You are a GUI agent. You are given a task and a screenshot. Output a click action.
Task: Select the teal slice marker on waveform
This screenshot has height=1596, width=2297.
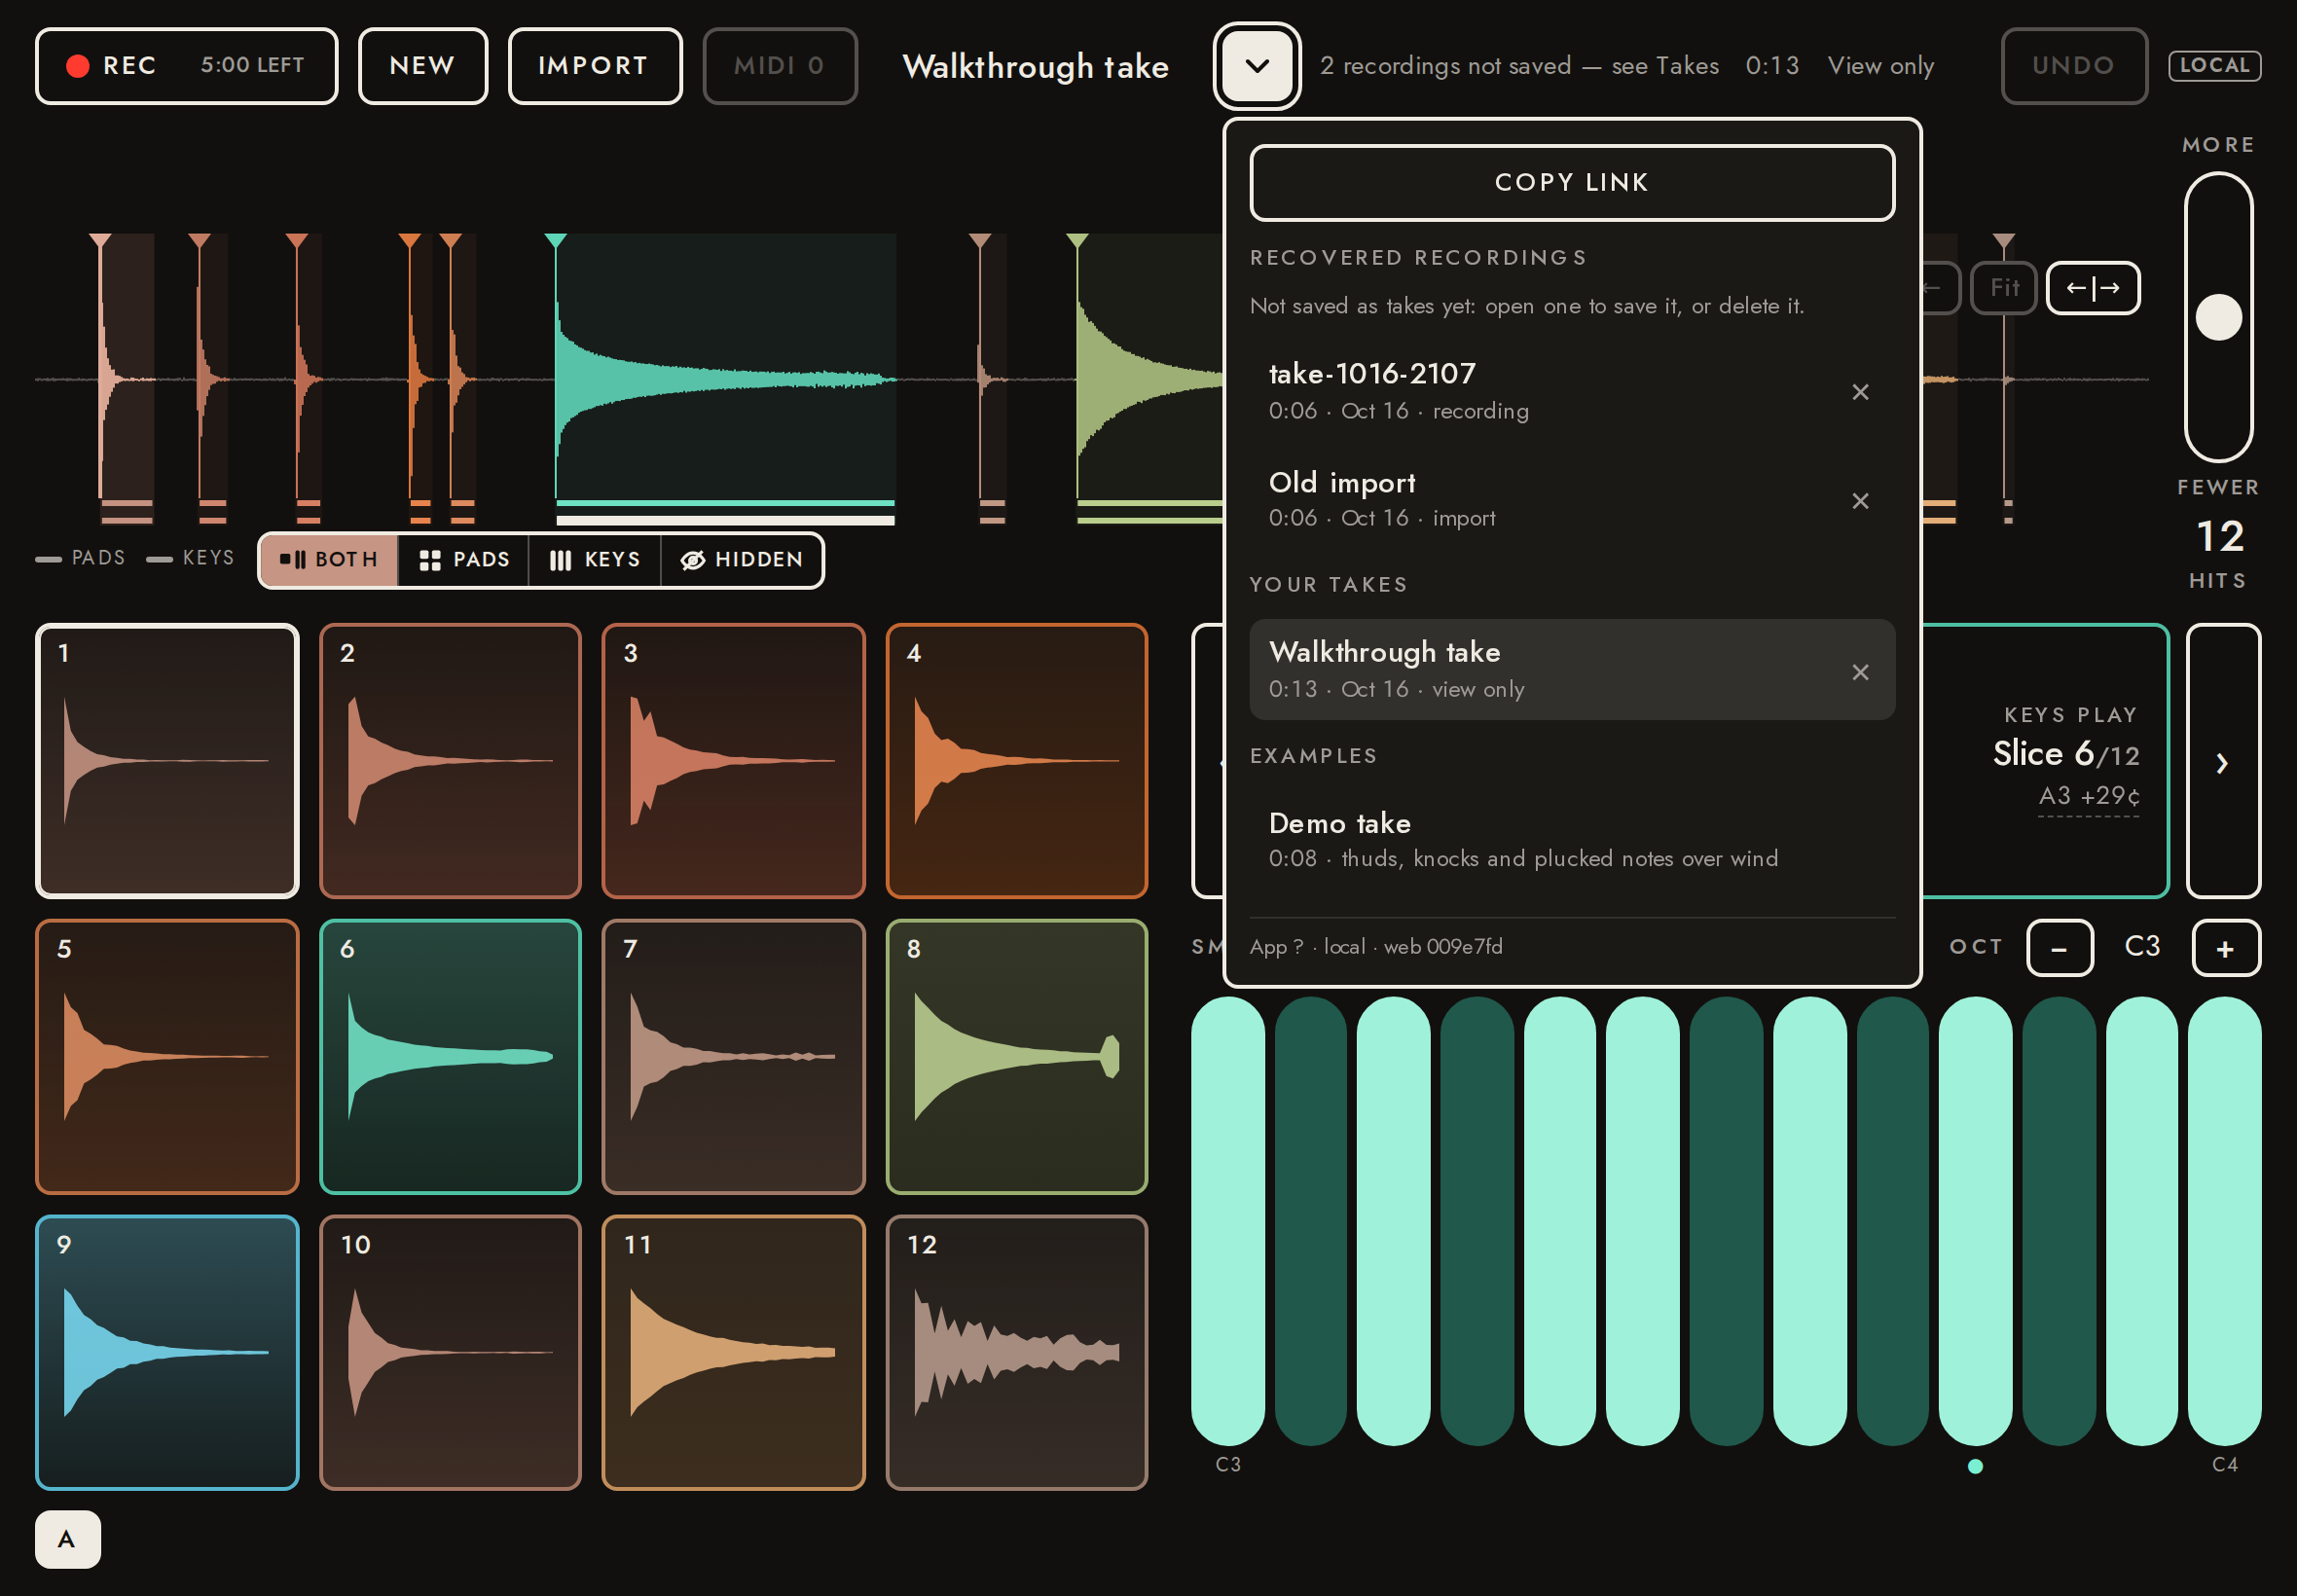555,241
